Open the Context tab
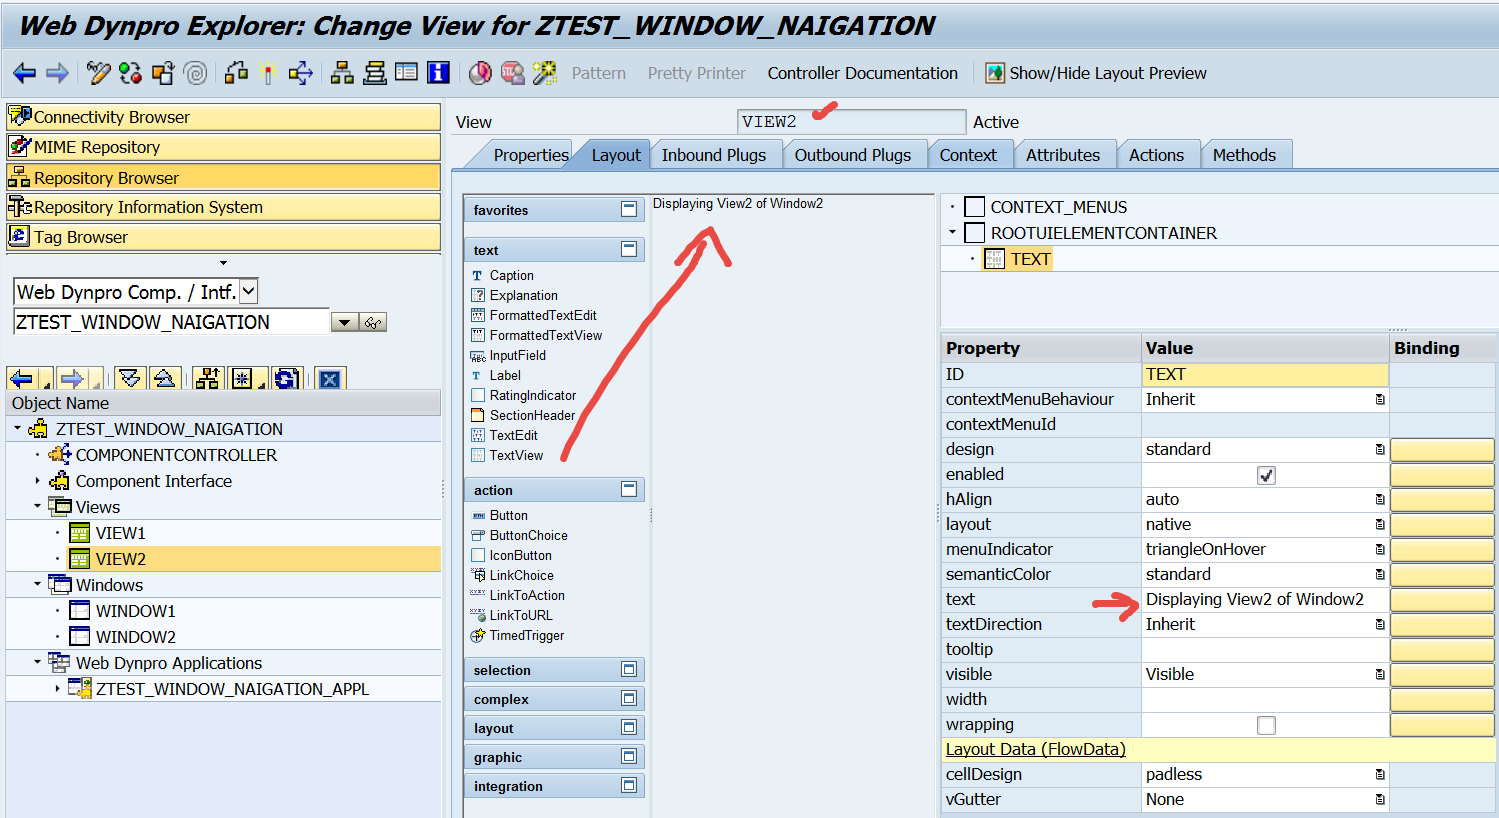 pos(967,155)
